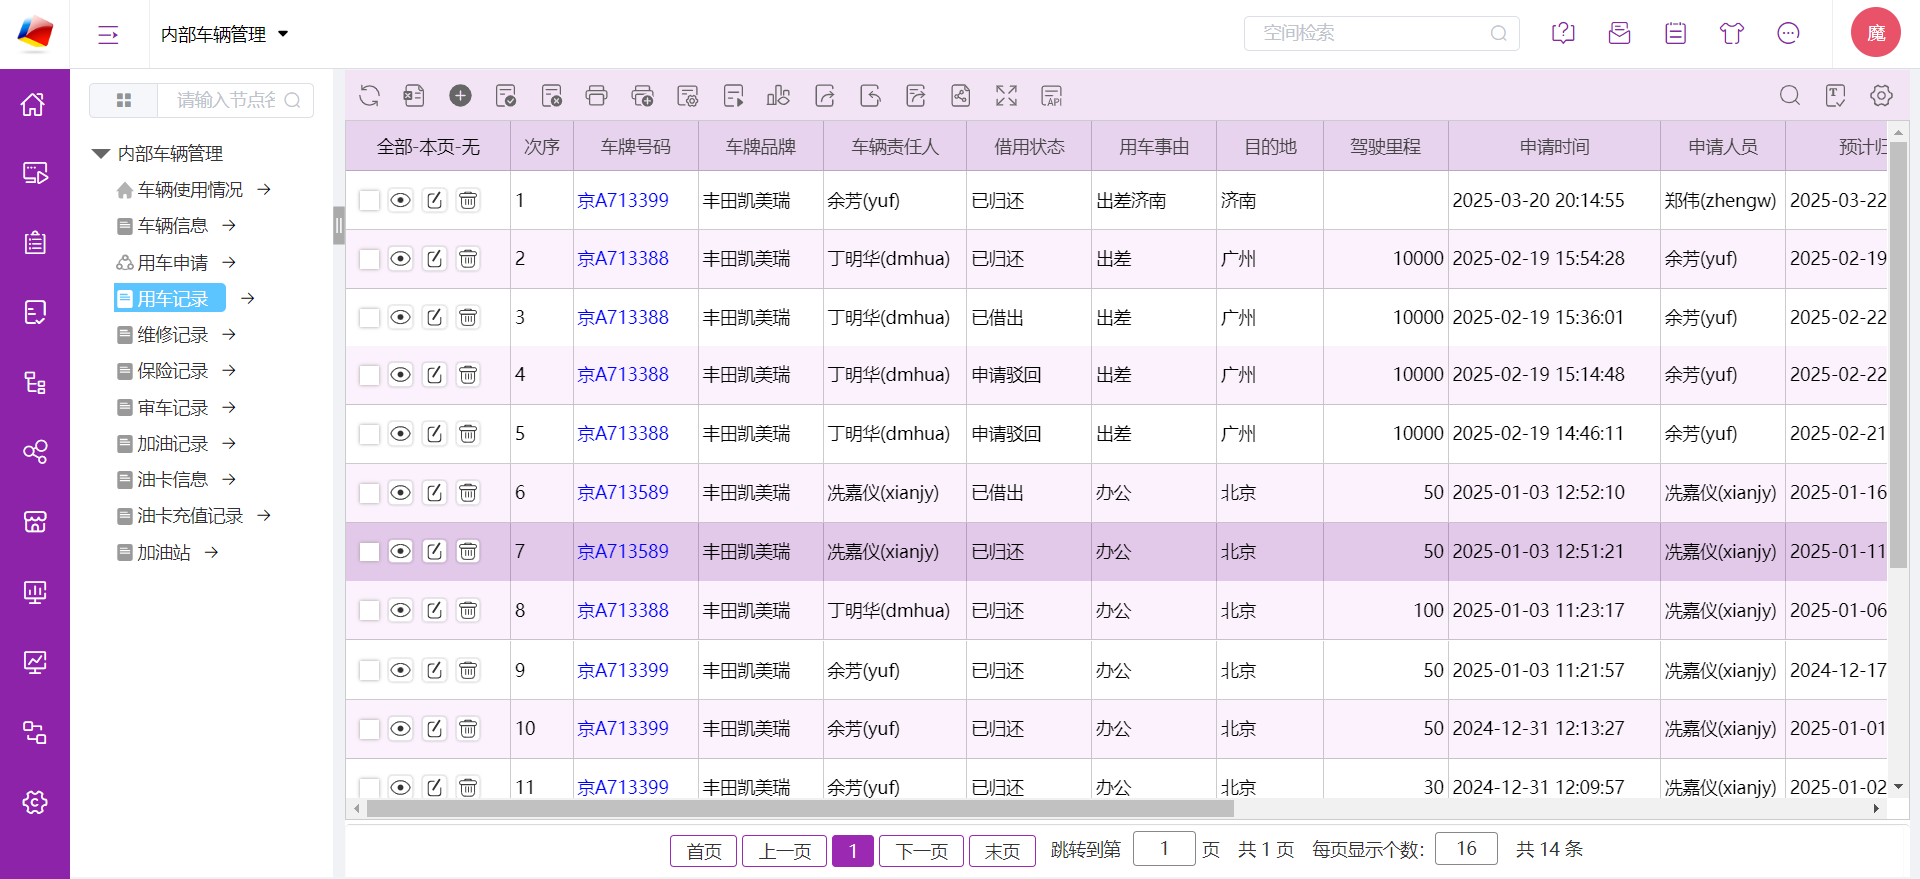Click the horizontal scrollbar of table
The width and height of the screenshot is (1920, 879).
point(799,808)
